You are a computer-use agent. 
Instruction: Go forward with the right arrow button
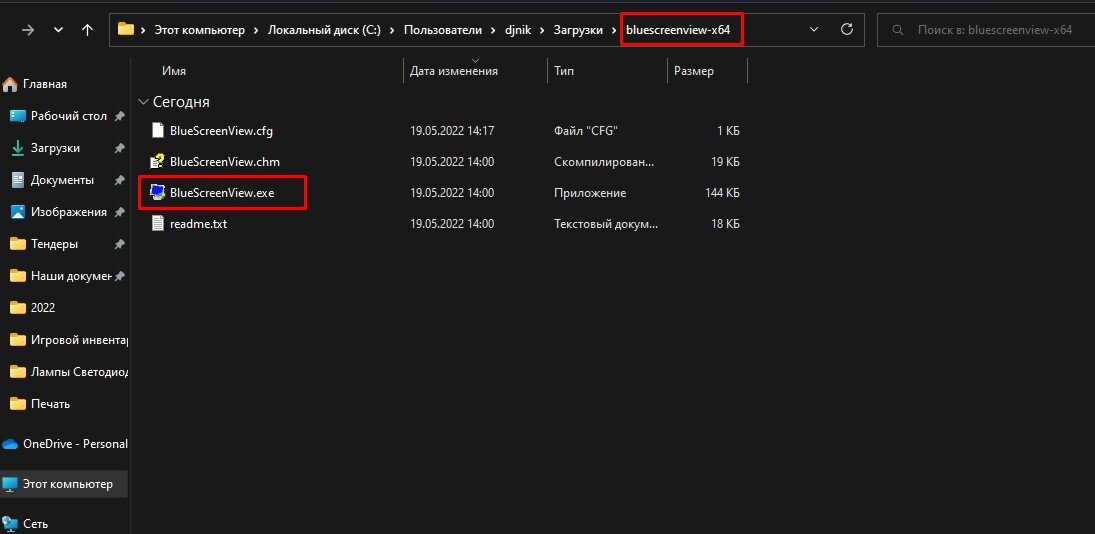pos(28,30)
